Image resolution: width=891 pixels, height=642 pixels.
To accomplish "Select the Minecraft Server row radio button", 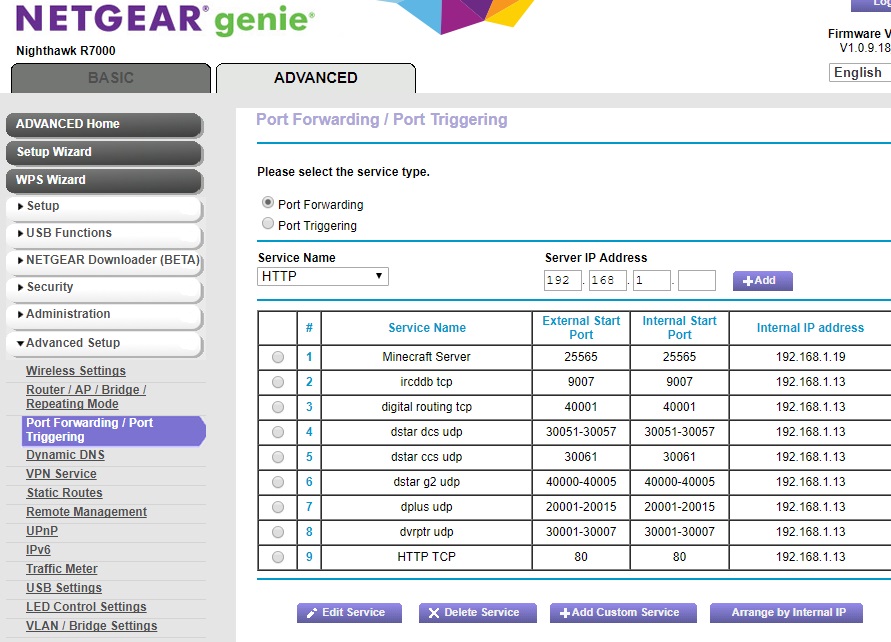I will [x=277, y=357].
